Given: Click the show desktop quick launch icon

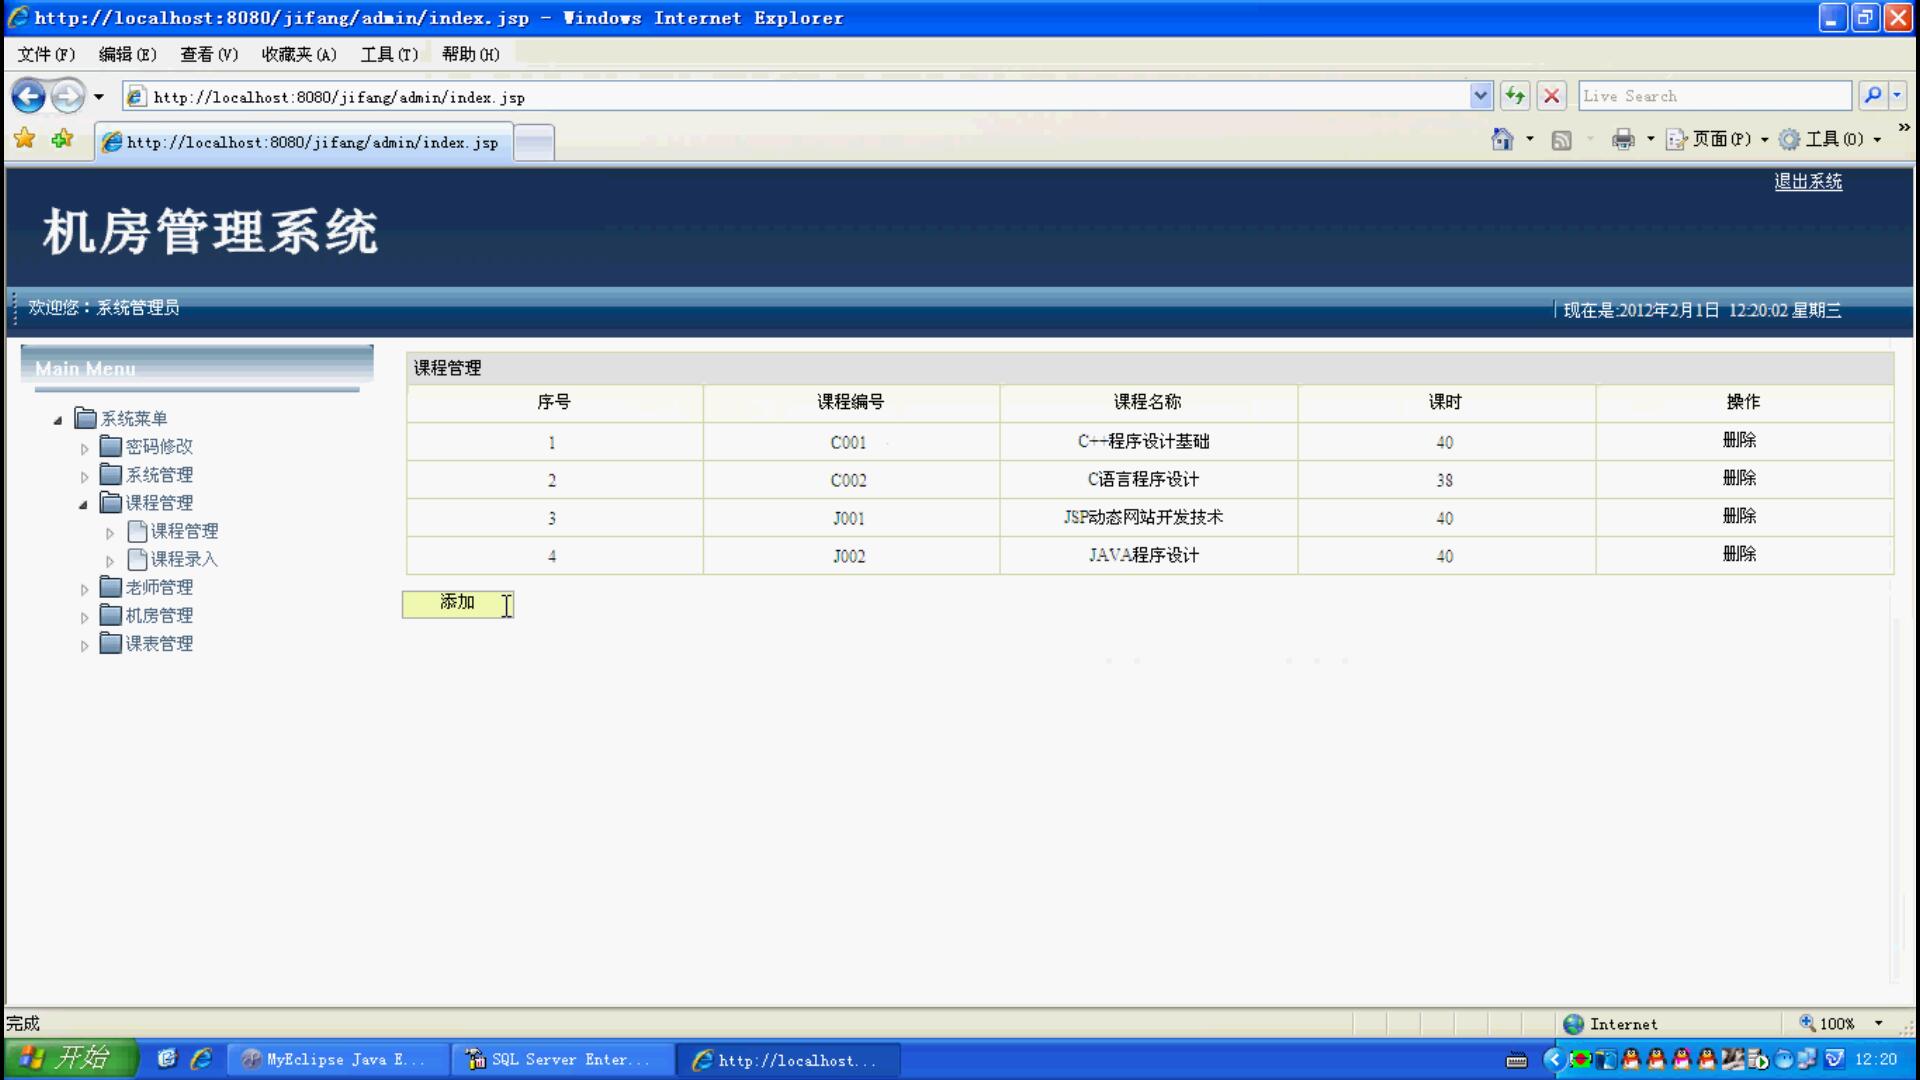Looking at the screenshot, I should point(167,1058).
